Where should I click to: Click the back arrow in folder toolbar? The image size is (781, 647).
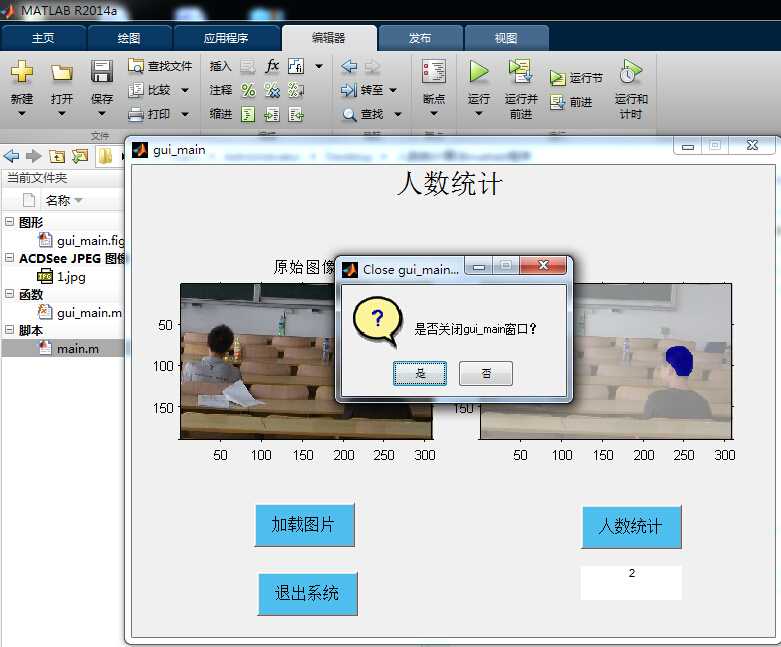click(11, 156)
